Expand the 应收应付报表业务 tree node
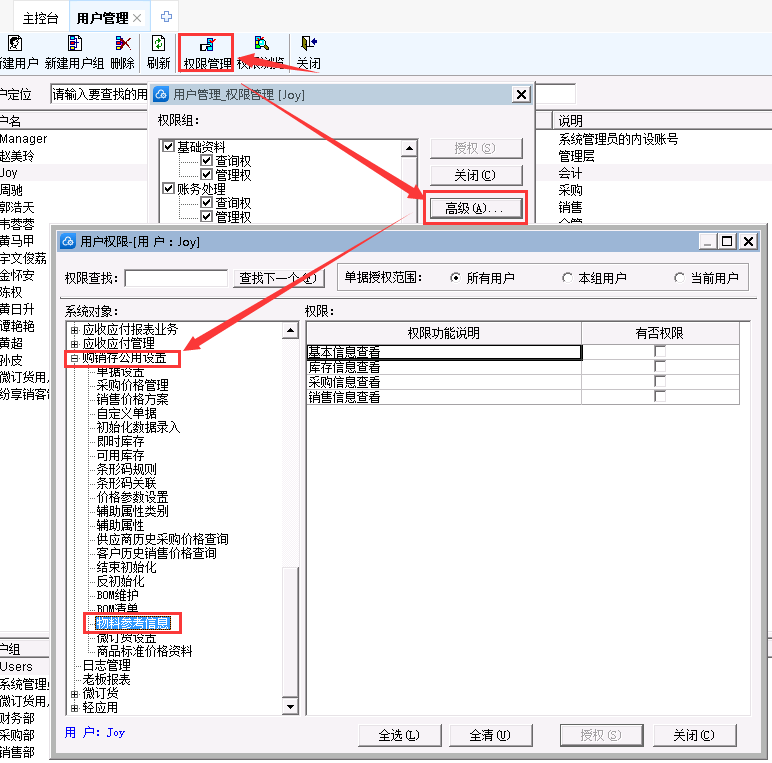 [x=73, y=329]
